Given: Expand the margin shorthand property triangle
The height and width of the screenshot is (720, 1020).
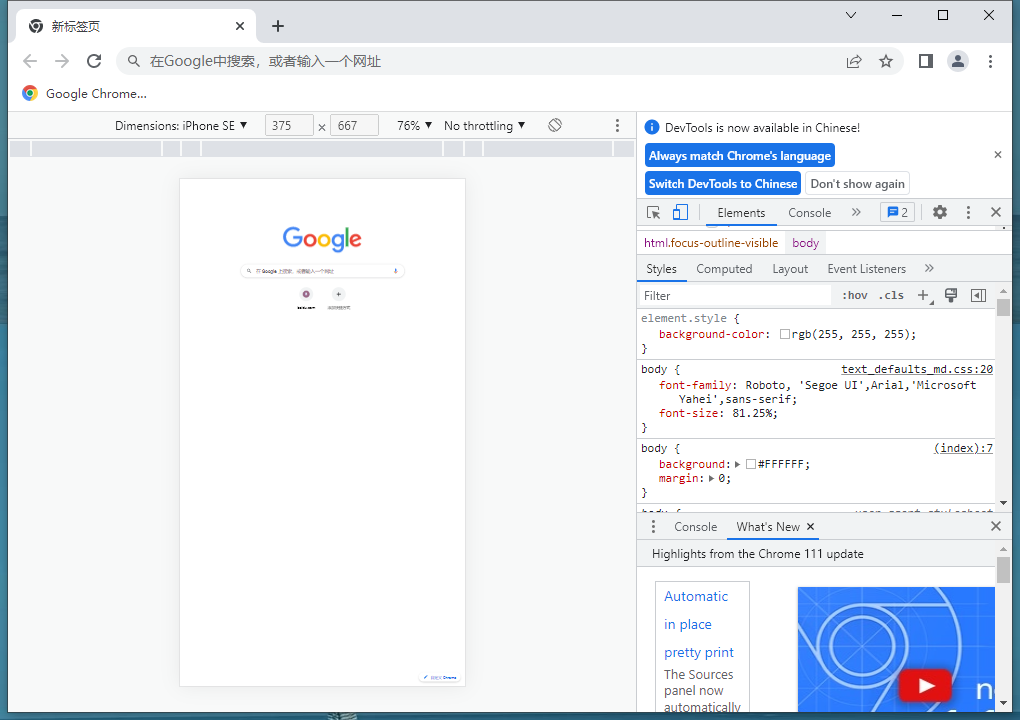Looking at the screenshot, I should (x=712, y=479).
